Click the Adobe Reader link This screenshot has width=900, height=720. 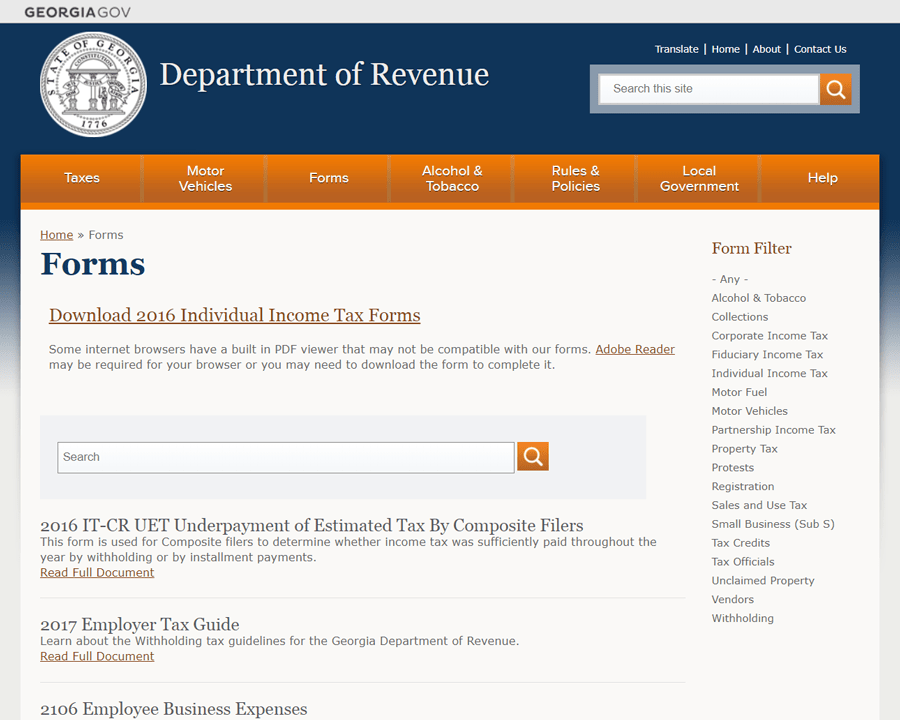(x=635, y=349)
